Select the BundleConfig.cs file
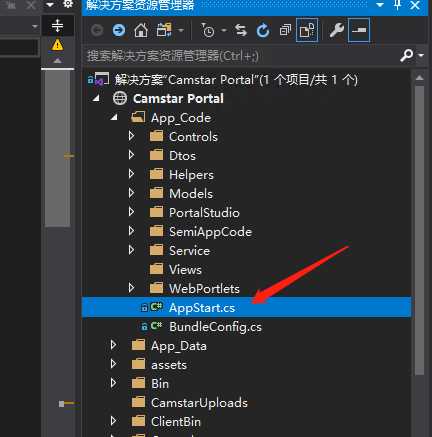Viewport: 432px width, 437px height. coord(215,327)
